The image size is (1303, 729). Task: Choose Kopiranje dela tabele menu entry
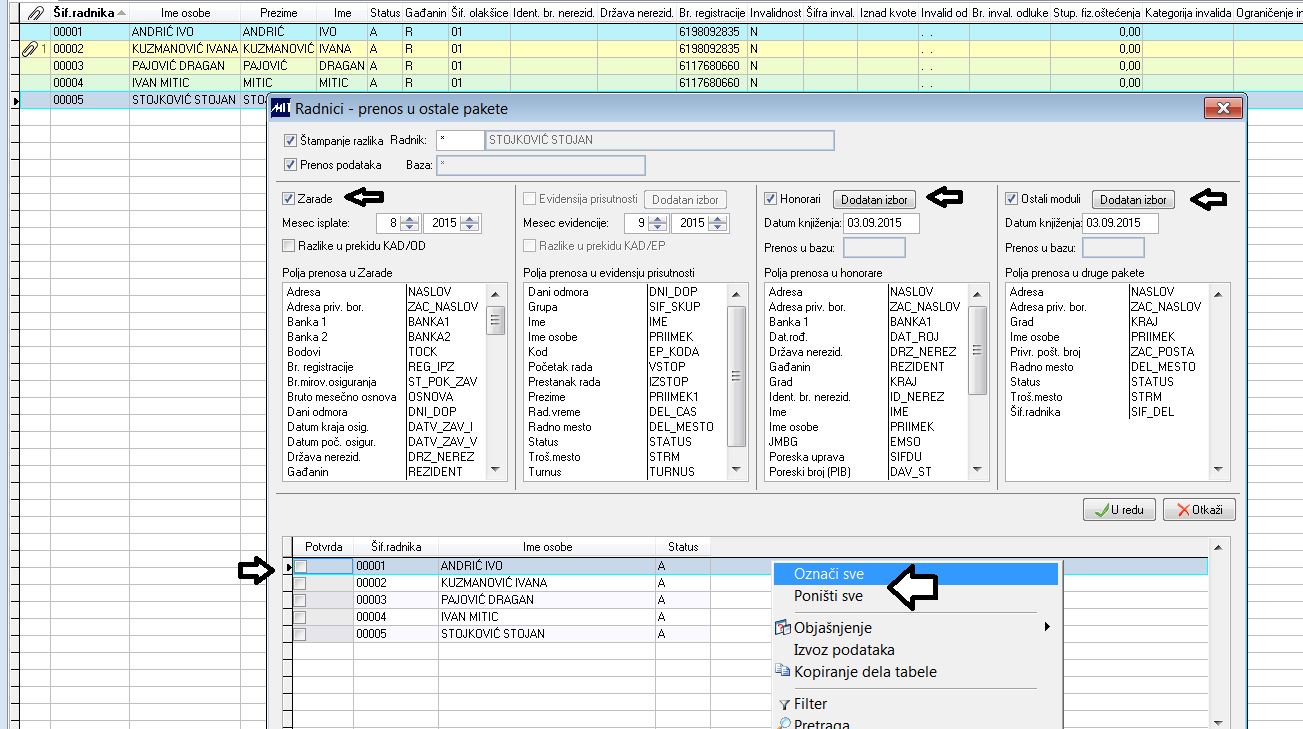915,672
